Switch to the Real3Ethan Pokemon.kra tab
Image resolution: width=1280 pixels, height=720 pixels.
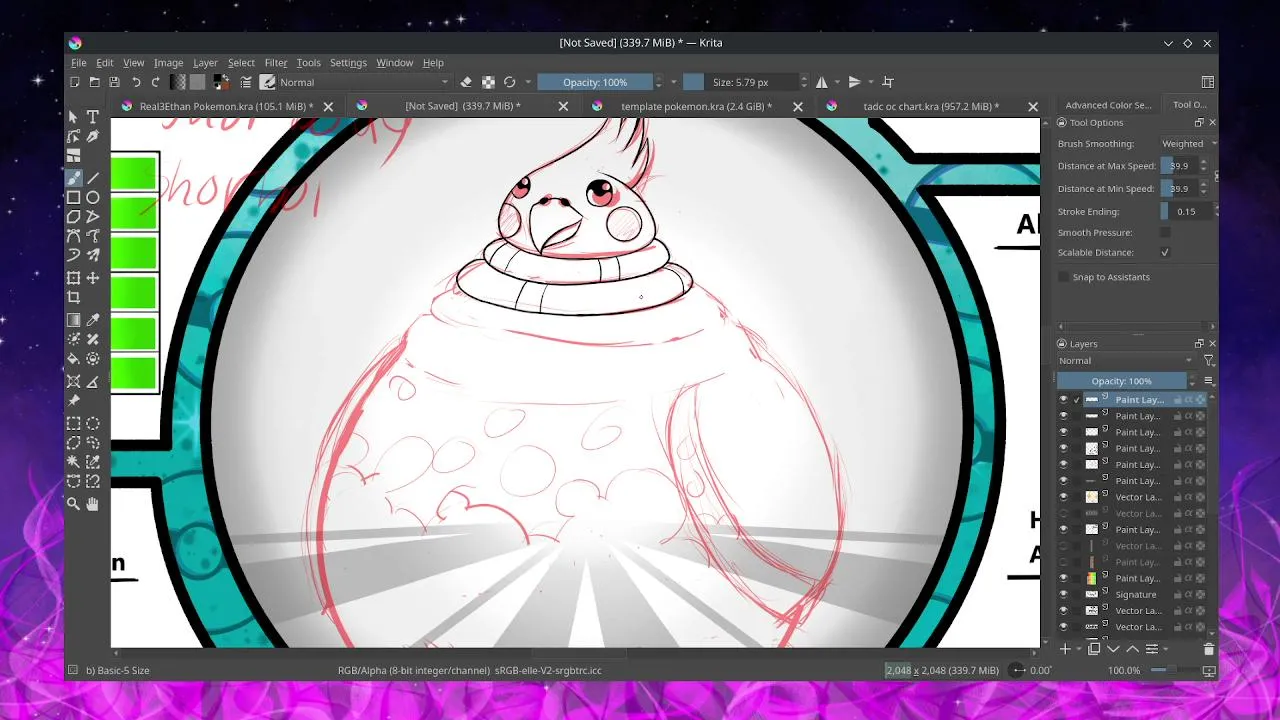tap(226, 106)
